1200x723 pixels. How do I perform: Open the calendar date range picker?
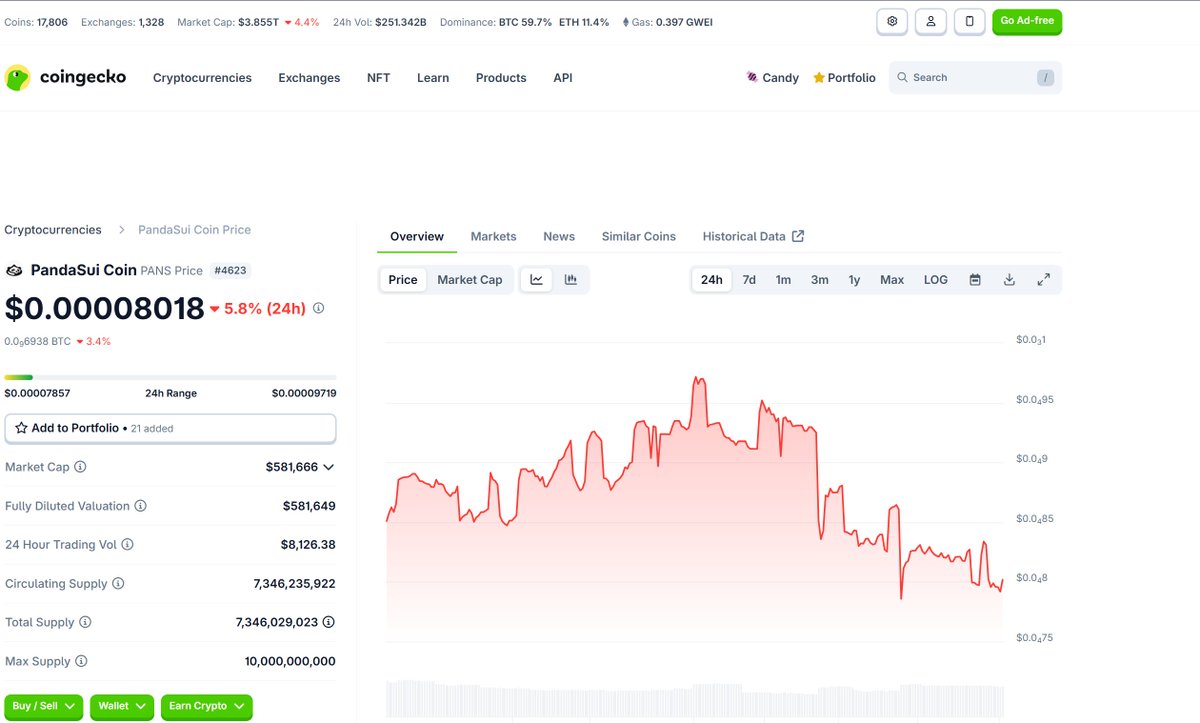pyautogui.click(x=975, y=280)
